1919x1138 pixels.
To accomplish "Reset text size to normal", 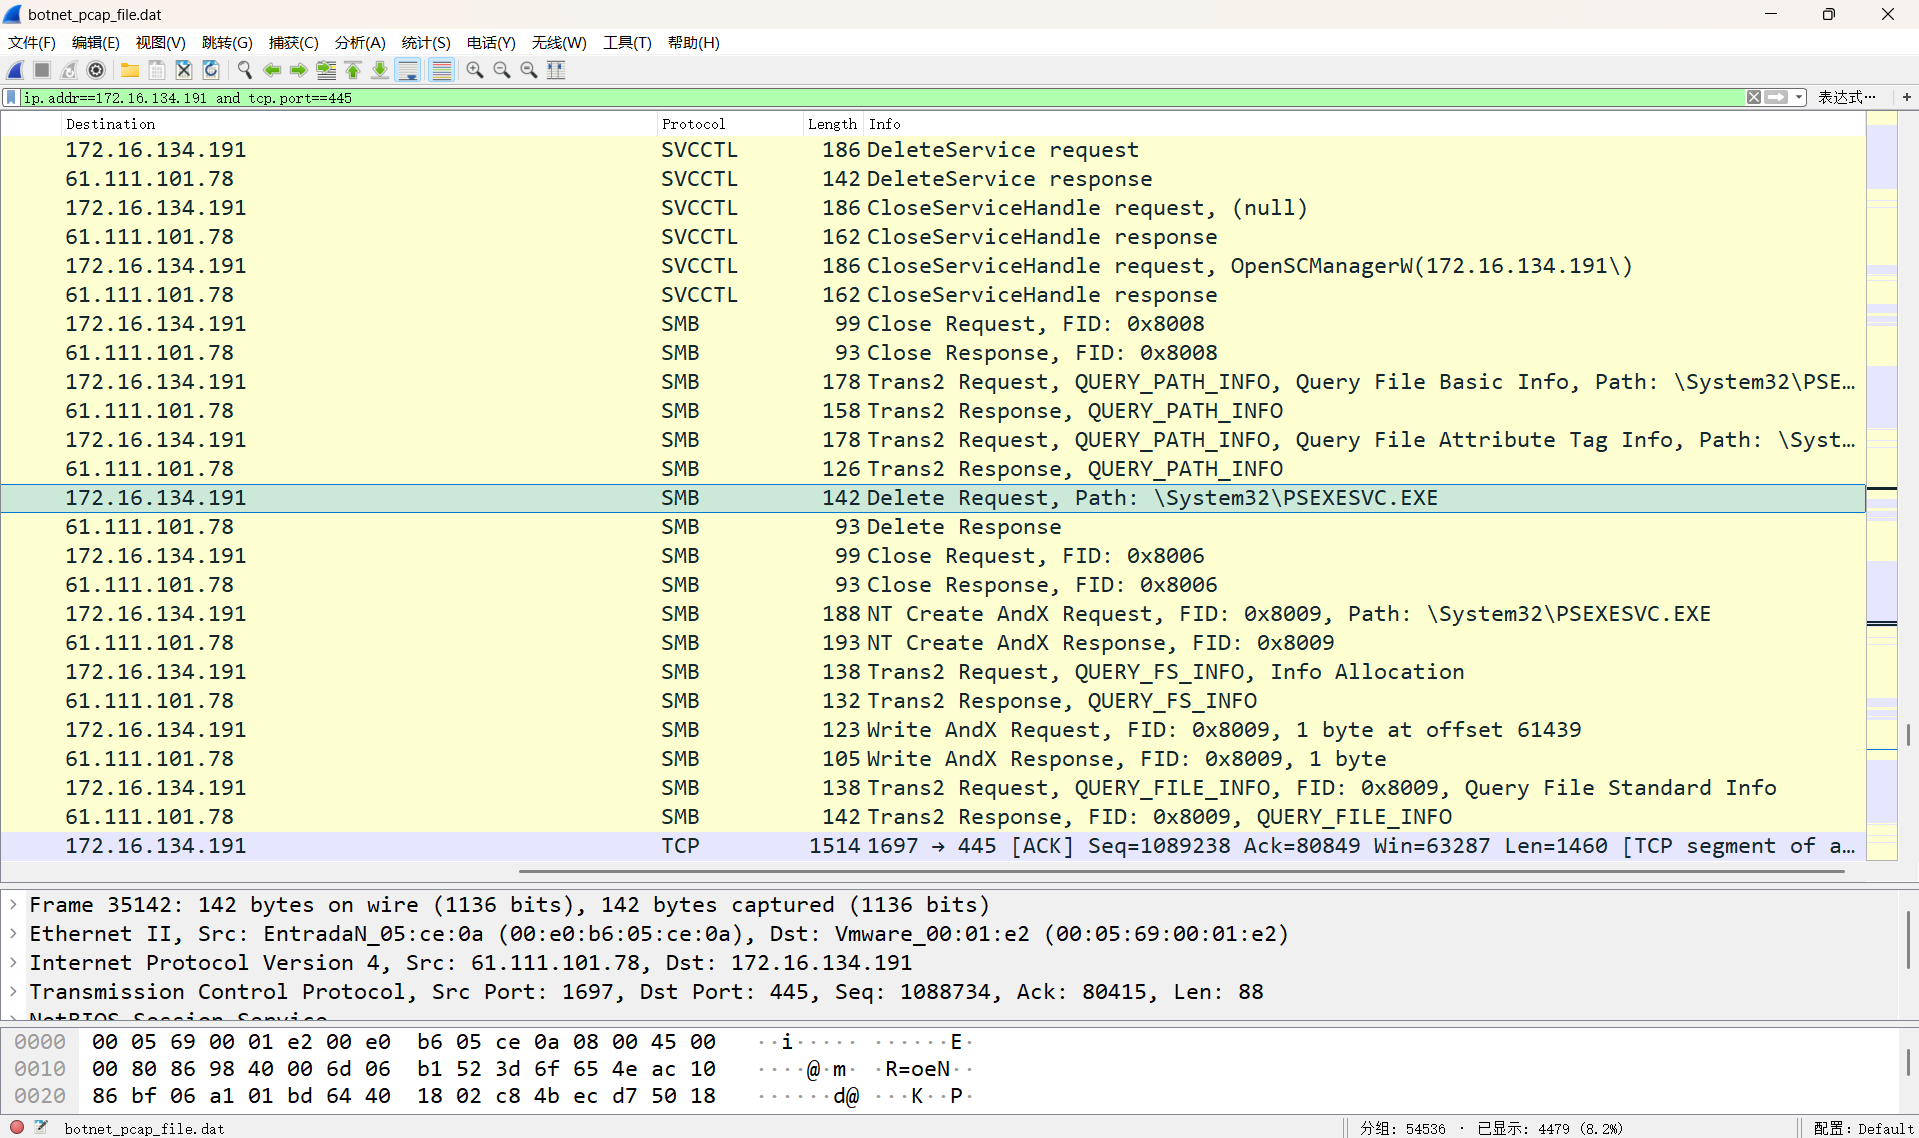I will click(529, 70).
